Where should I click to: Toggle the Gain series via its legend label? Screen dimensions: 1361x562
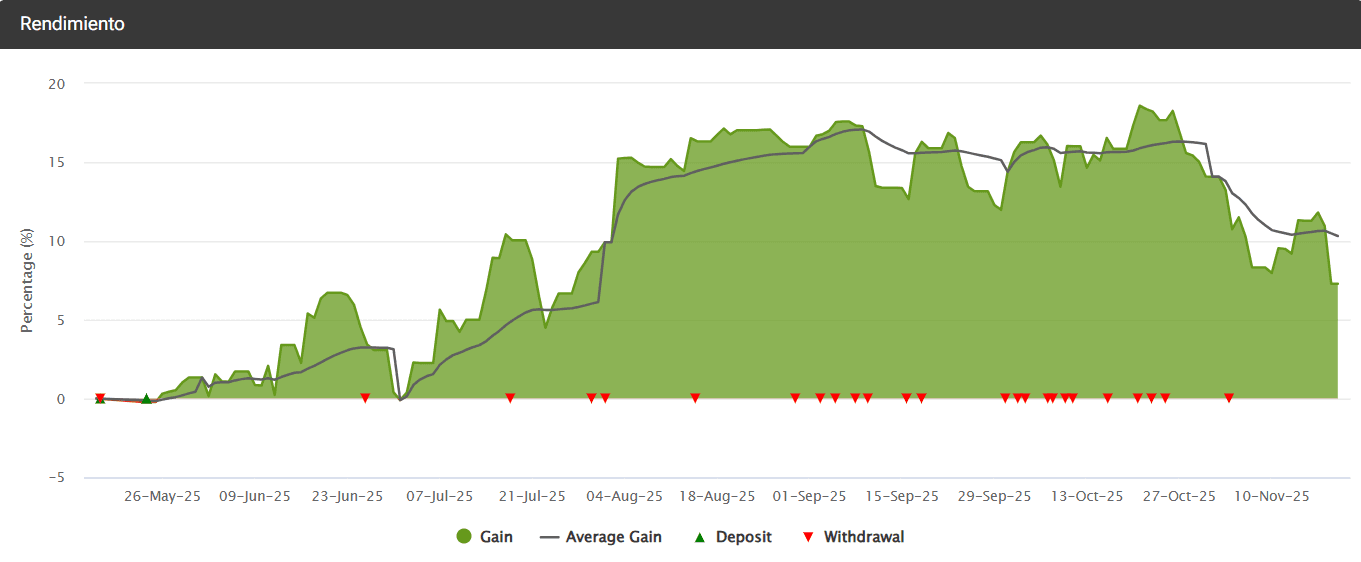[x=496, y=537]
